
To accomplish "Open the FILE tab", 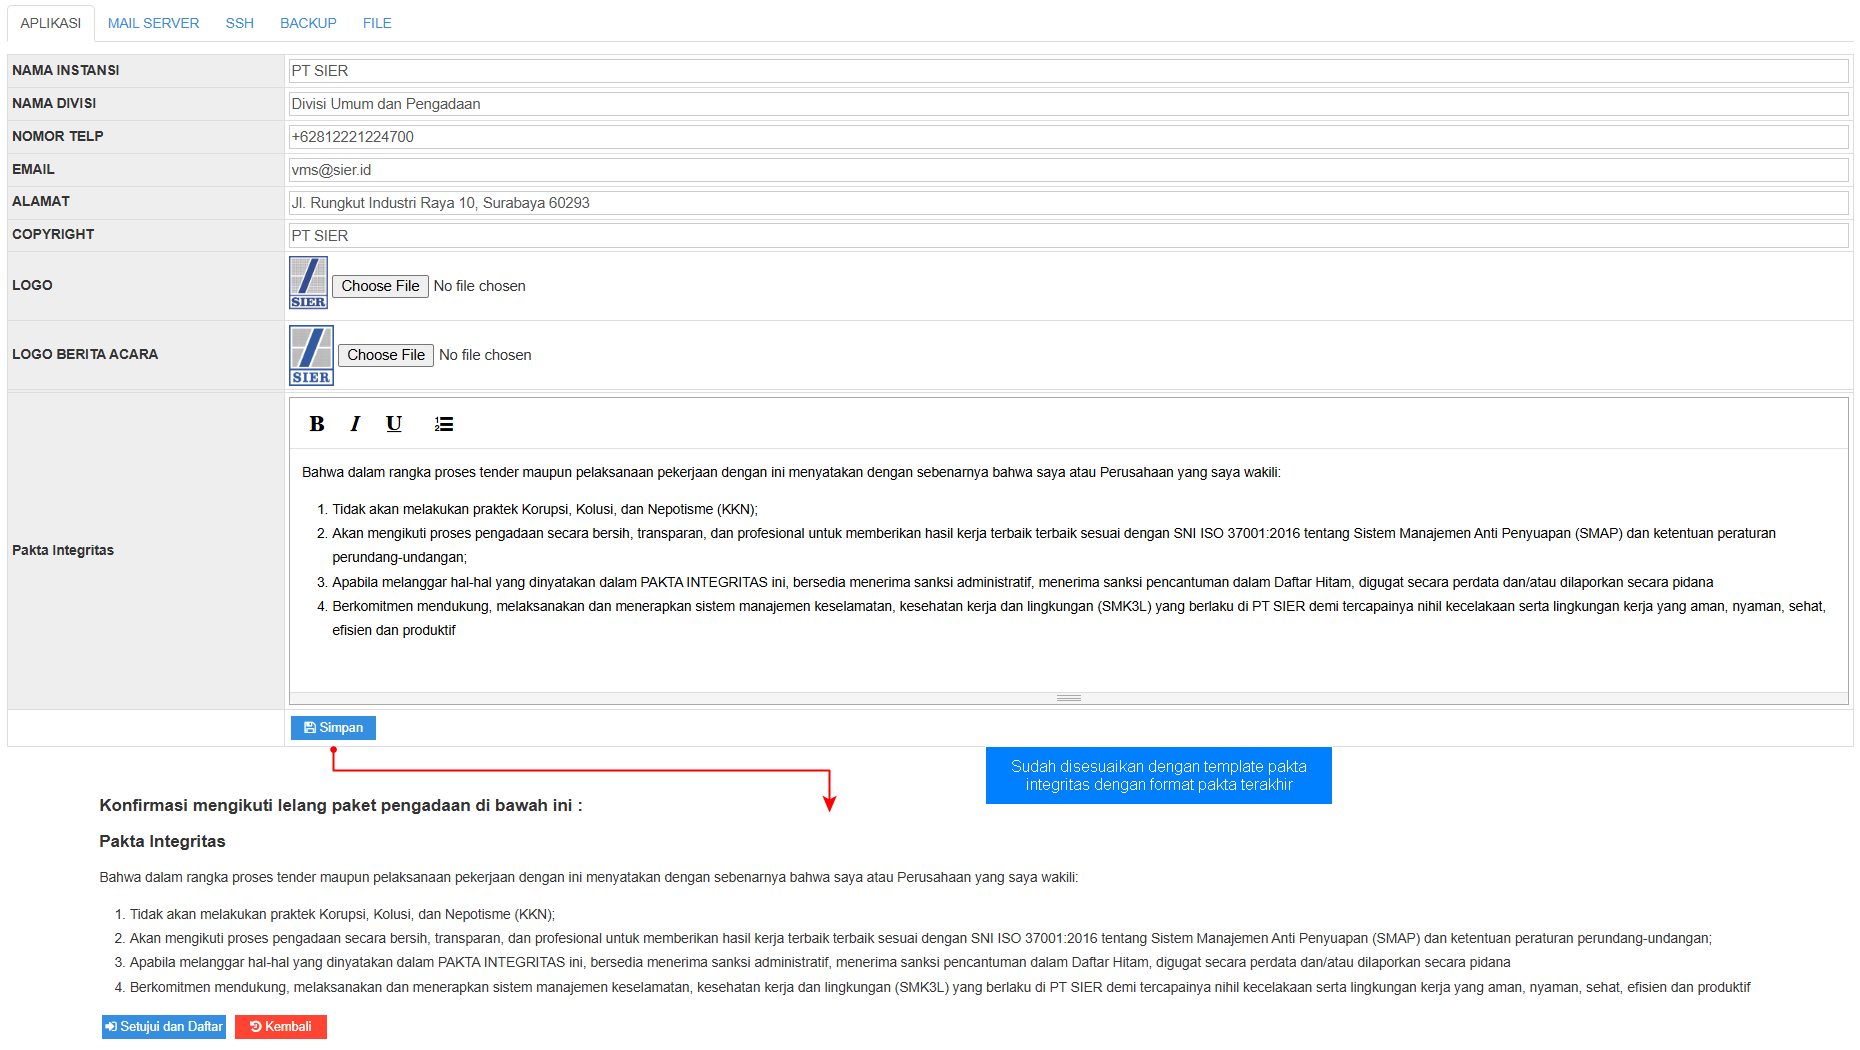I will coord(377,23).
